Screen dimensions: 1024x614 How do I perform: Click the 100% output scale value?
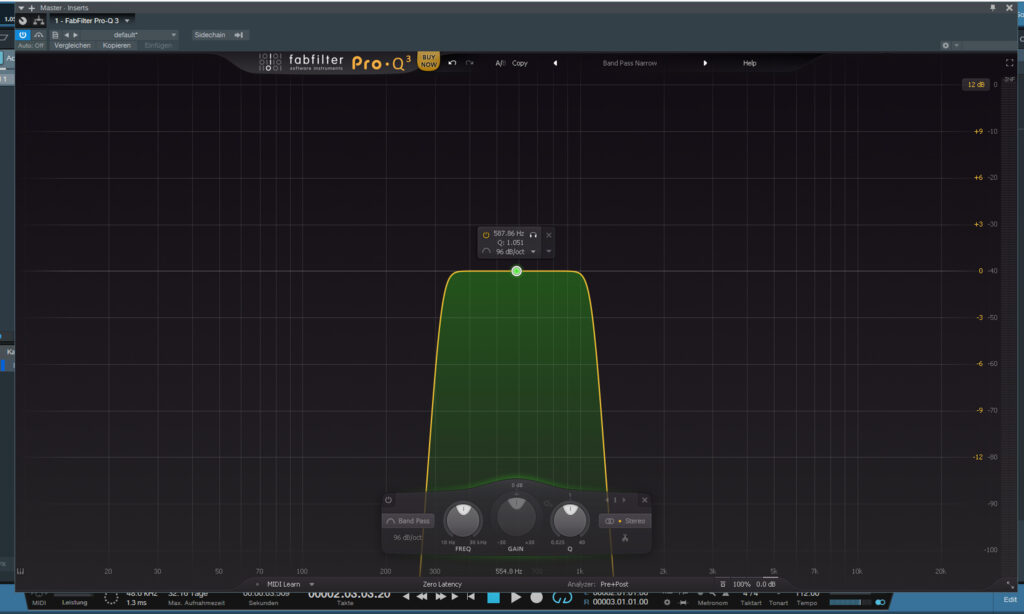(x=741, y=585)
